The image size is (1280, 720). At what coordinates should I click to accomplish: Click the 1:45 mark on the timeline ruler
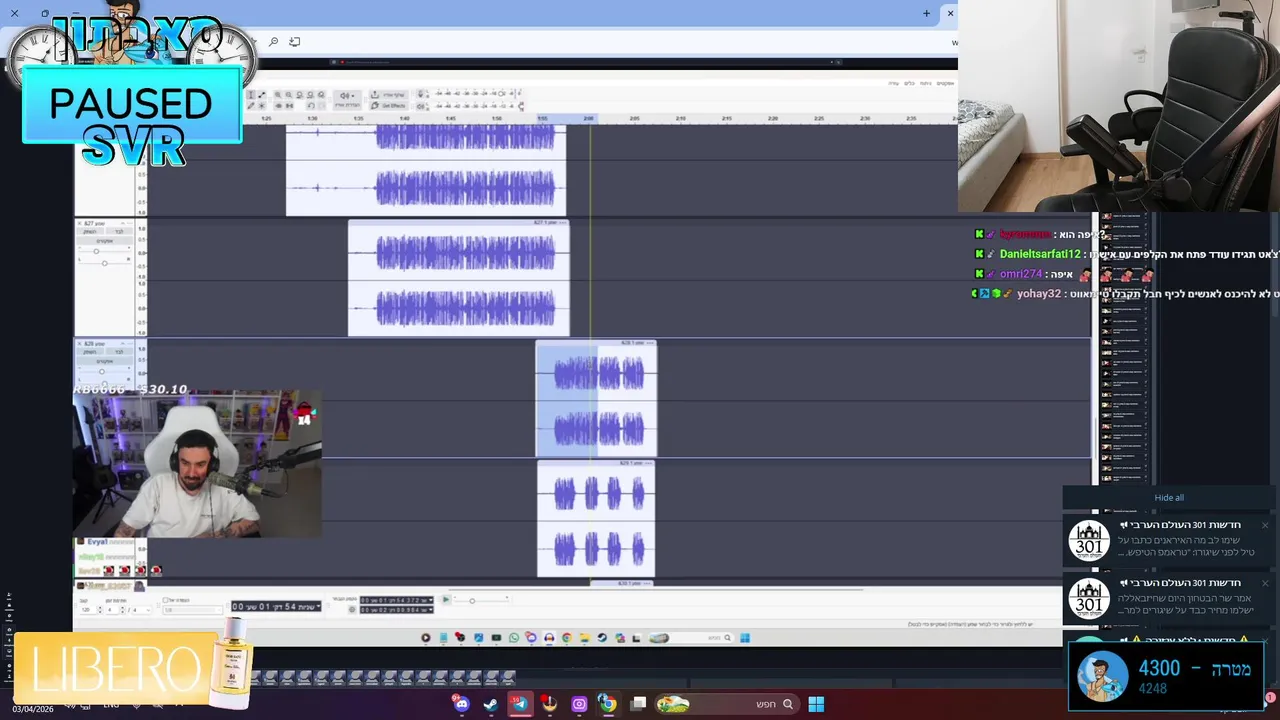click(x=452, y=118)
